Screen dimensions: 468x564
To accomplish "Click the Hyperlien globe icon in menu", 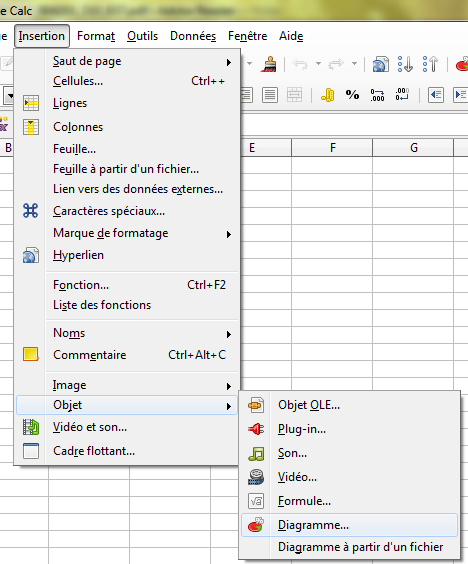I will tap(31, 255).
